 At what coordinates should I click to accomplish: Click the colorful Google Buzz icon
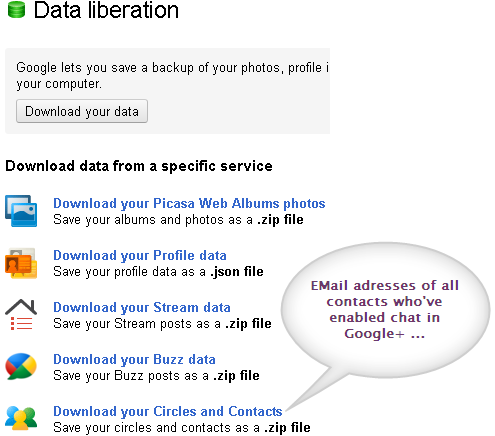[x=21, y=366]
